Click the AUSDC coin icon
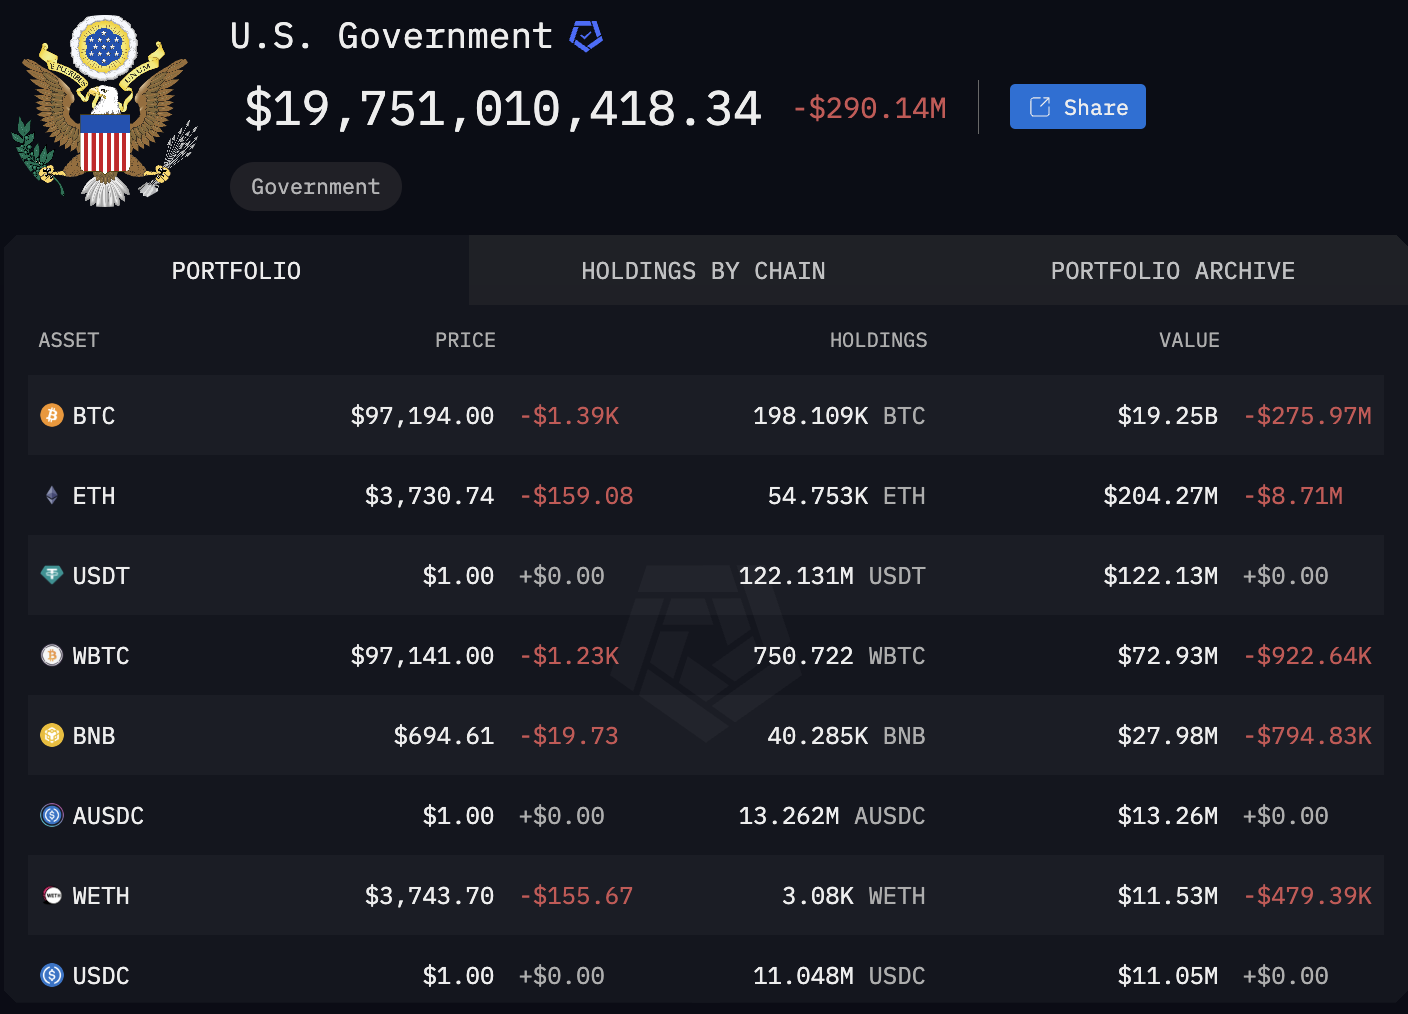 coord(52,815)
